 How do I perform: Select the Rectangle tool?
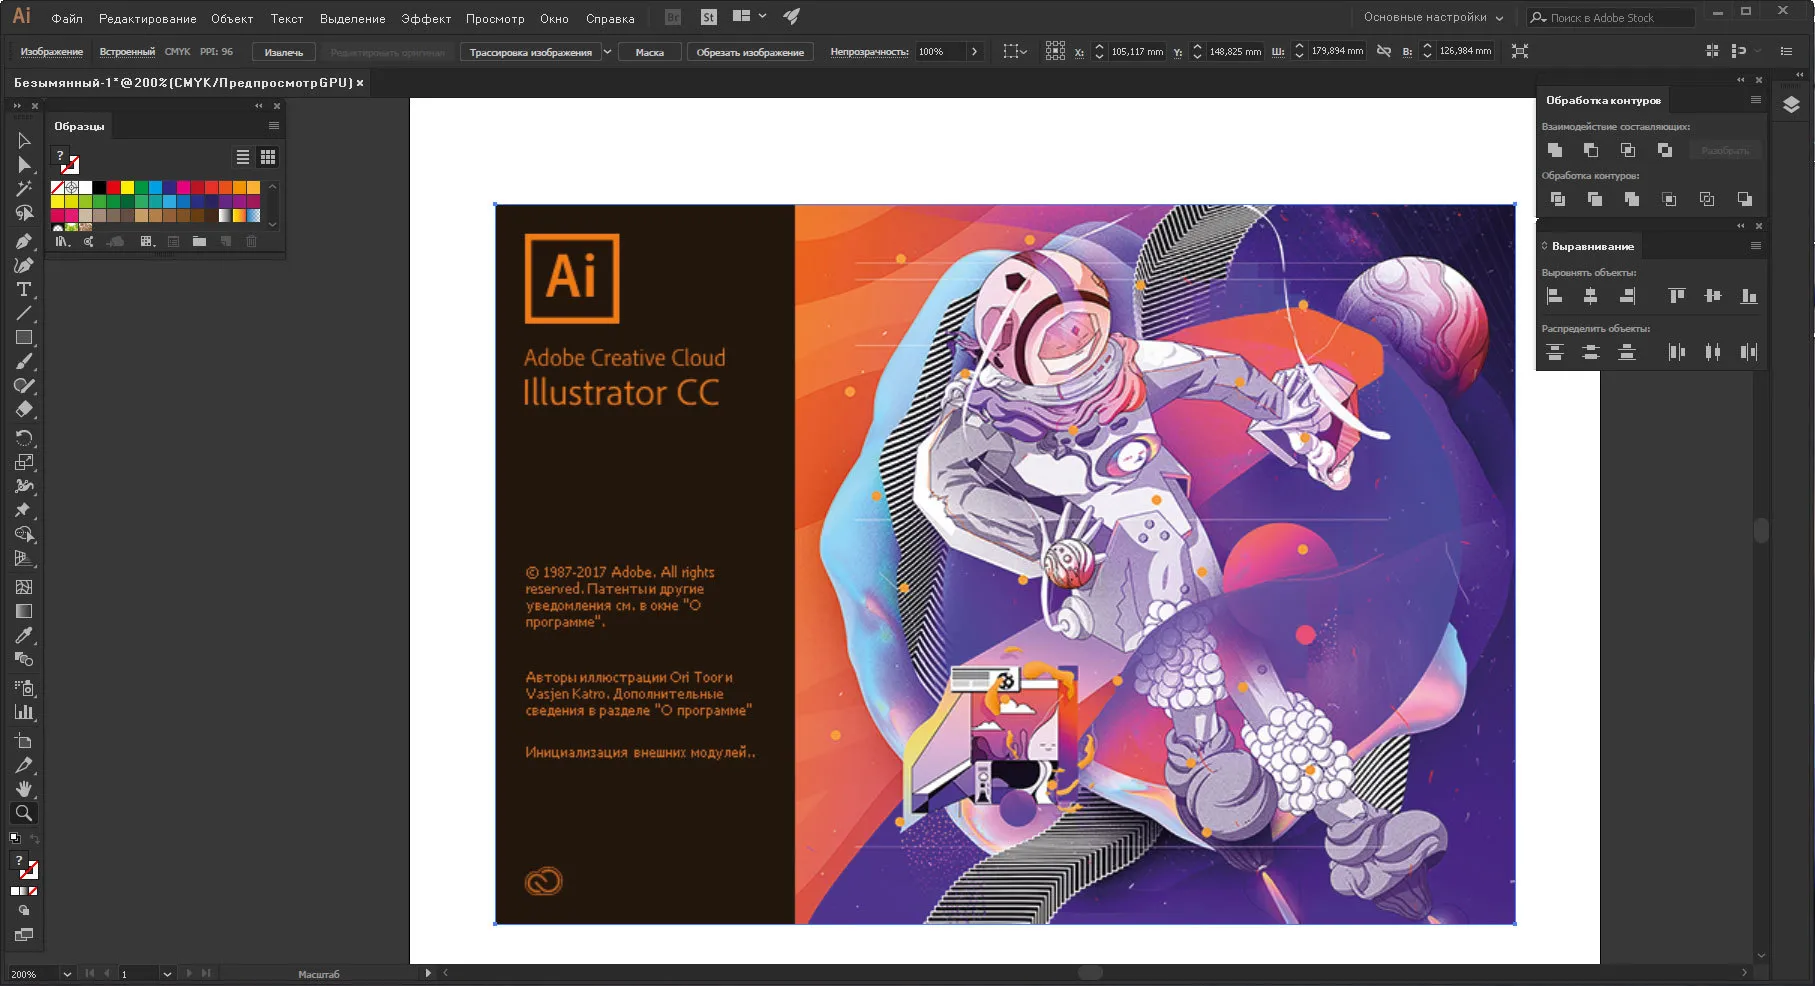pyautogui.click(x=24, y=338)
